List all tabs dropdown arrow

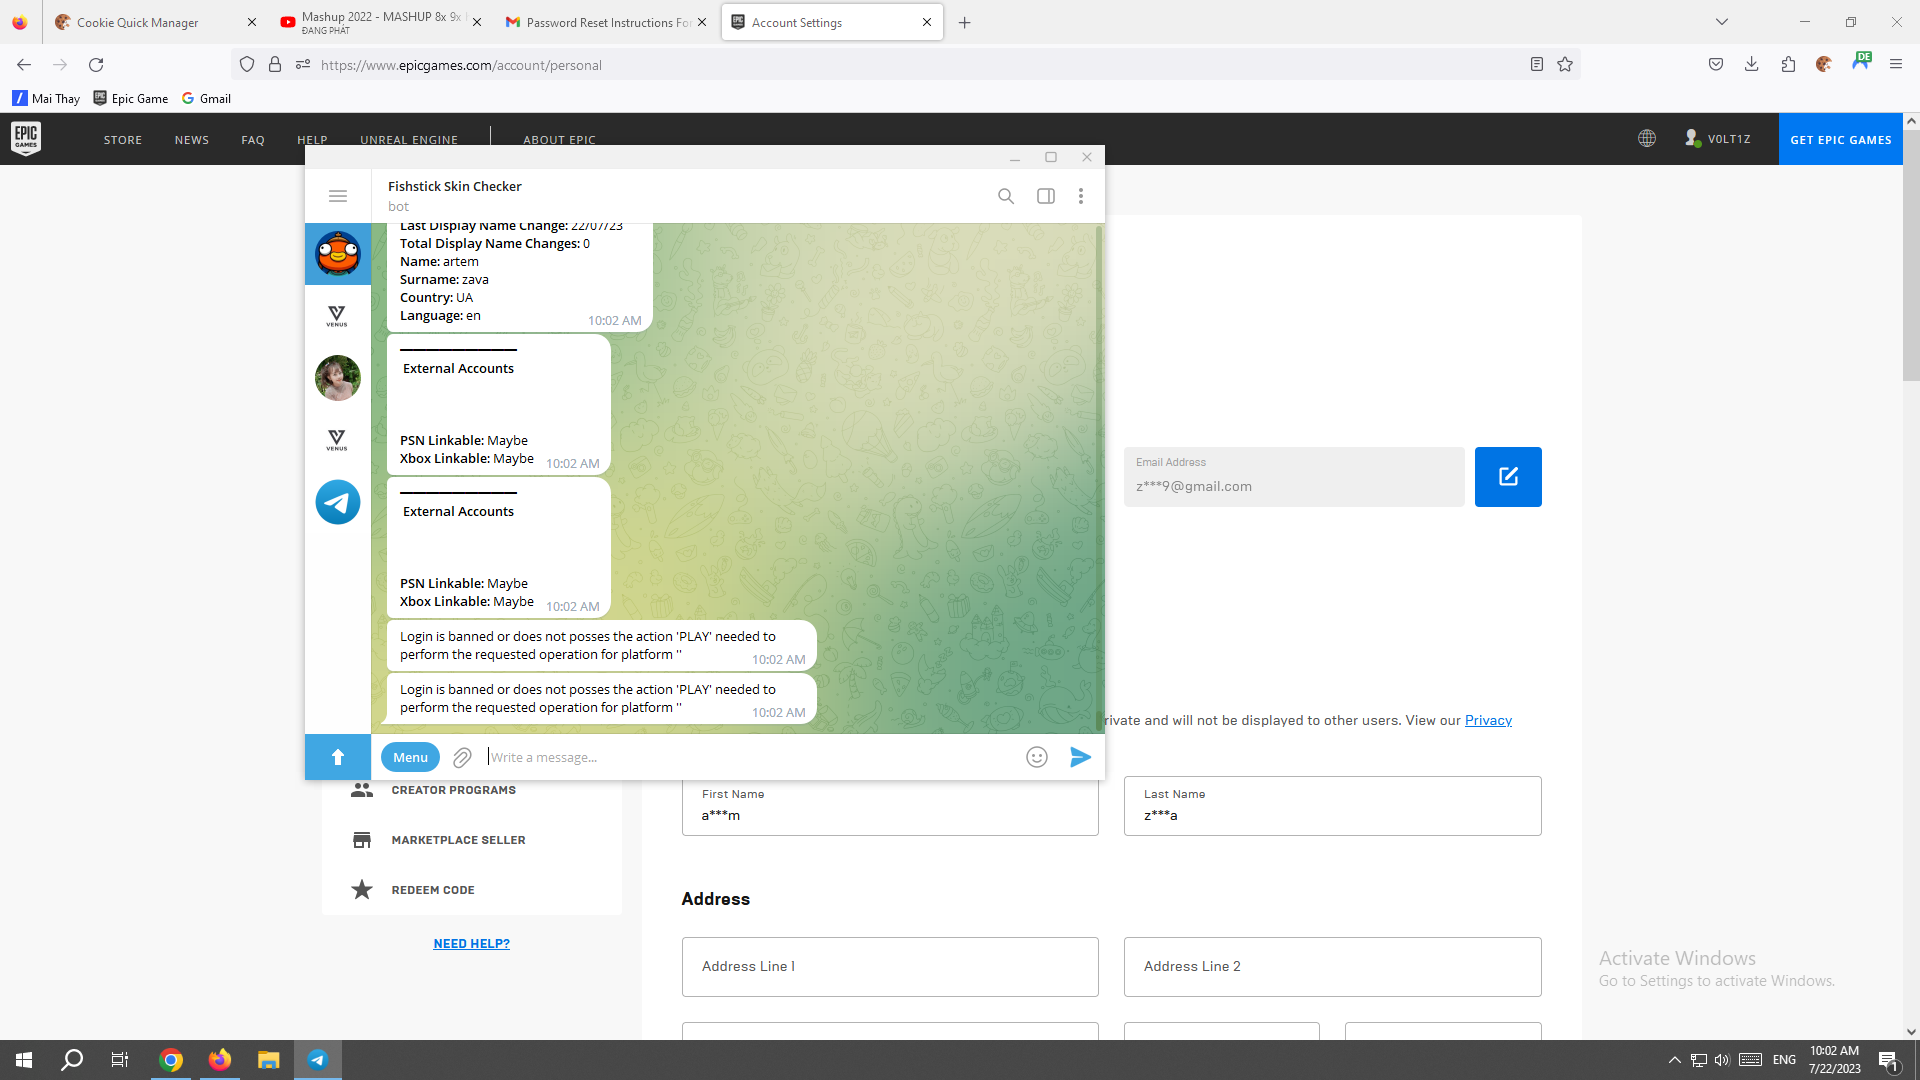pos(1722,22)
